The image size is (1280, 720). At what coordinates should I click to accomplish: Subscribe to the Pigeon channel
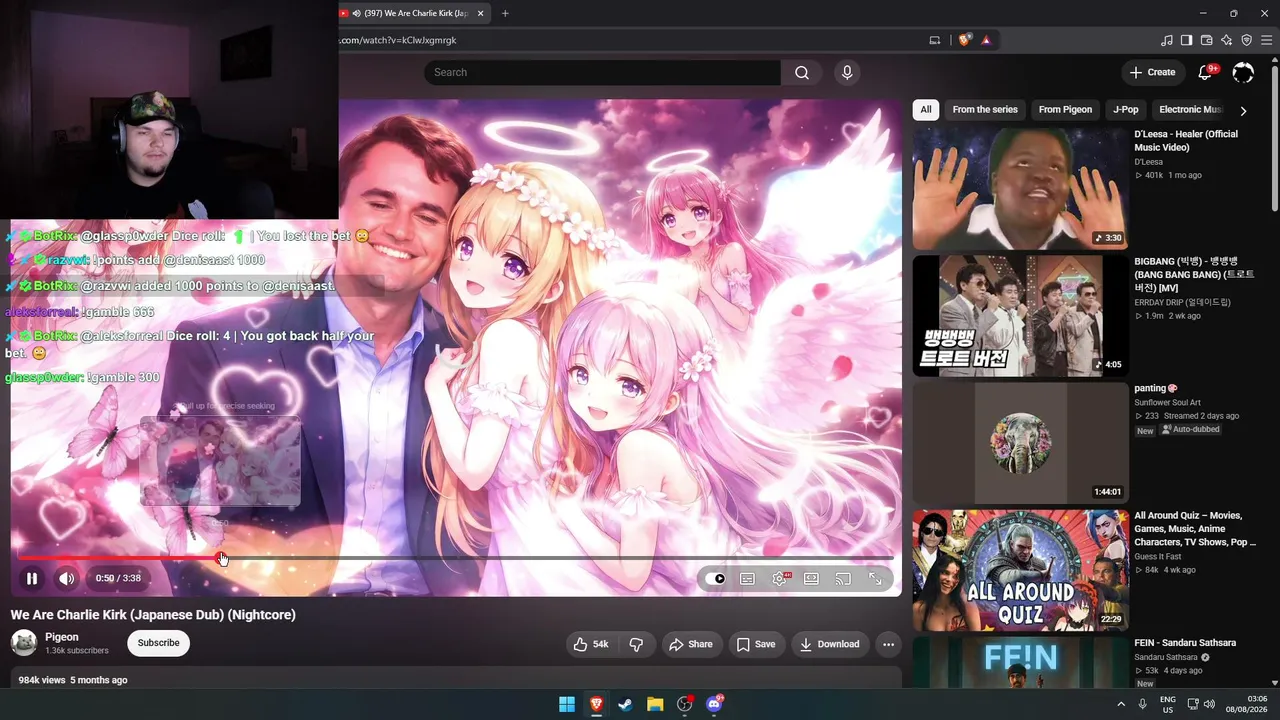[x=158, y=643]
